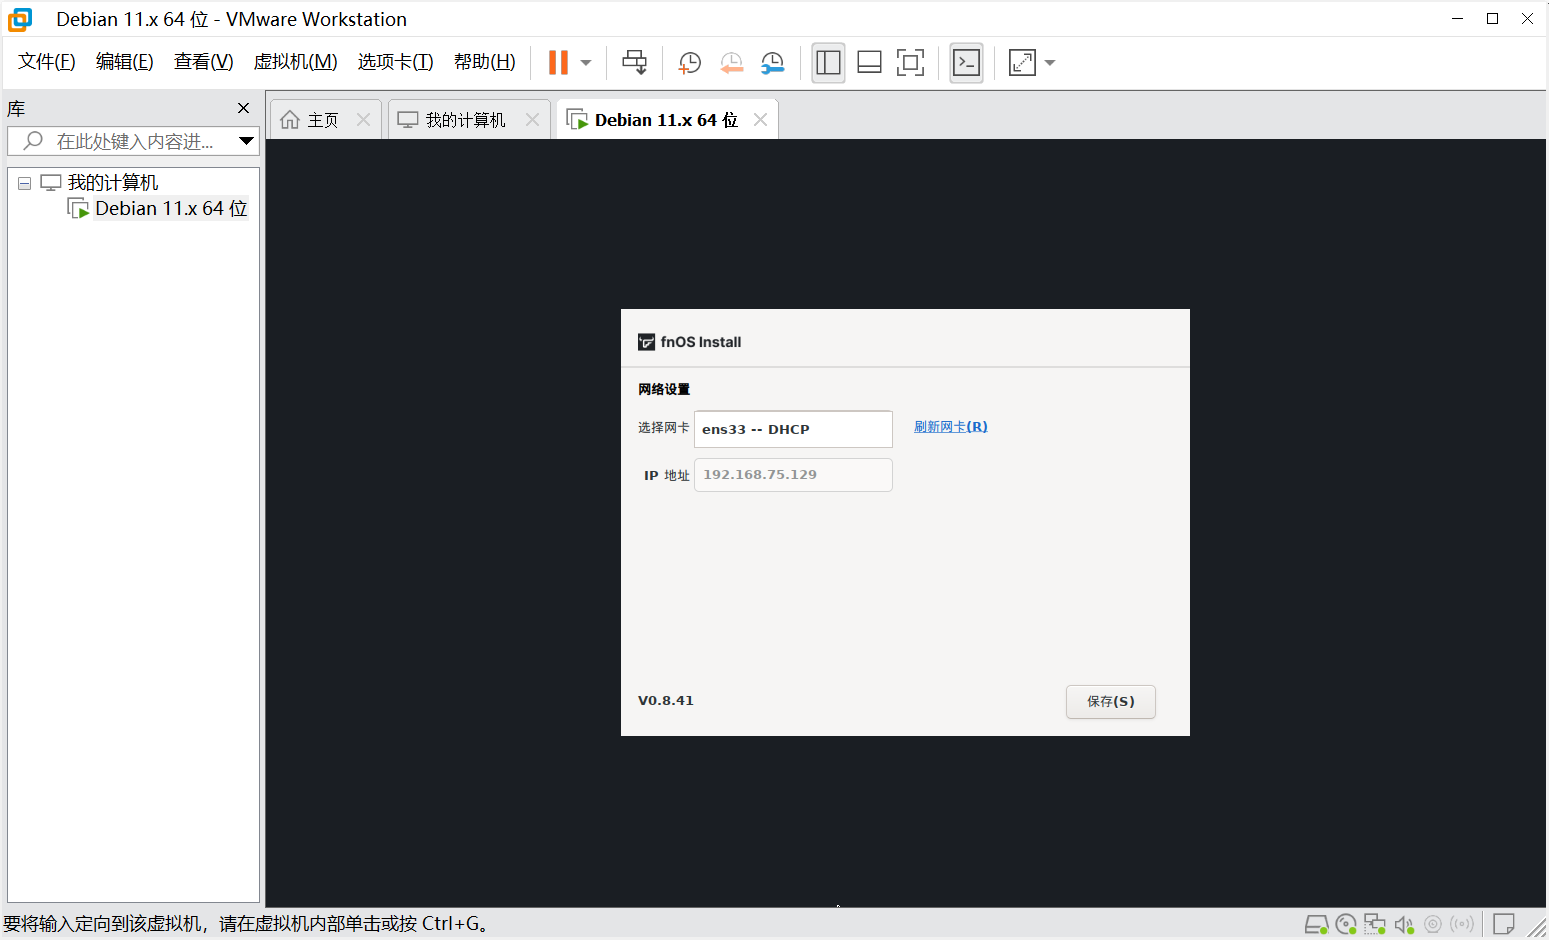This screenshot has height=940, width=1549.
Task: Switch to the 我的计算机 tab
Action: point(468,120)
